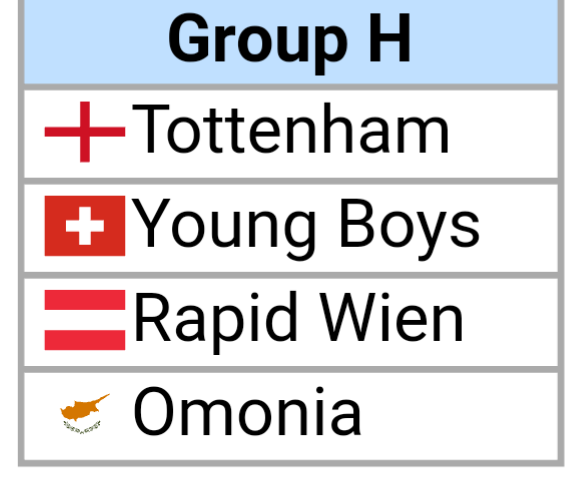Open the Young Boys team link
Viewport: 582px width, 496px height.
click(306, 227)
